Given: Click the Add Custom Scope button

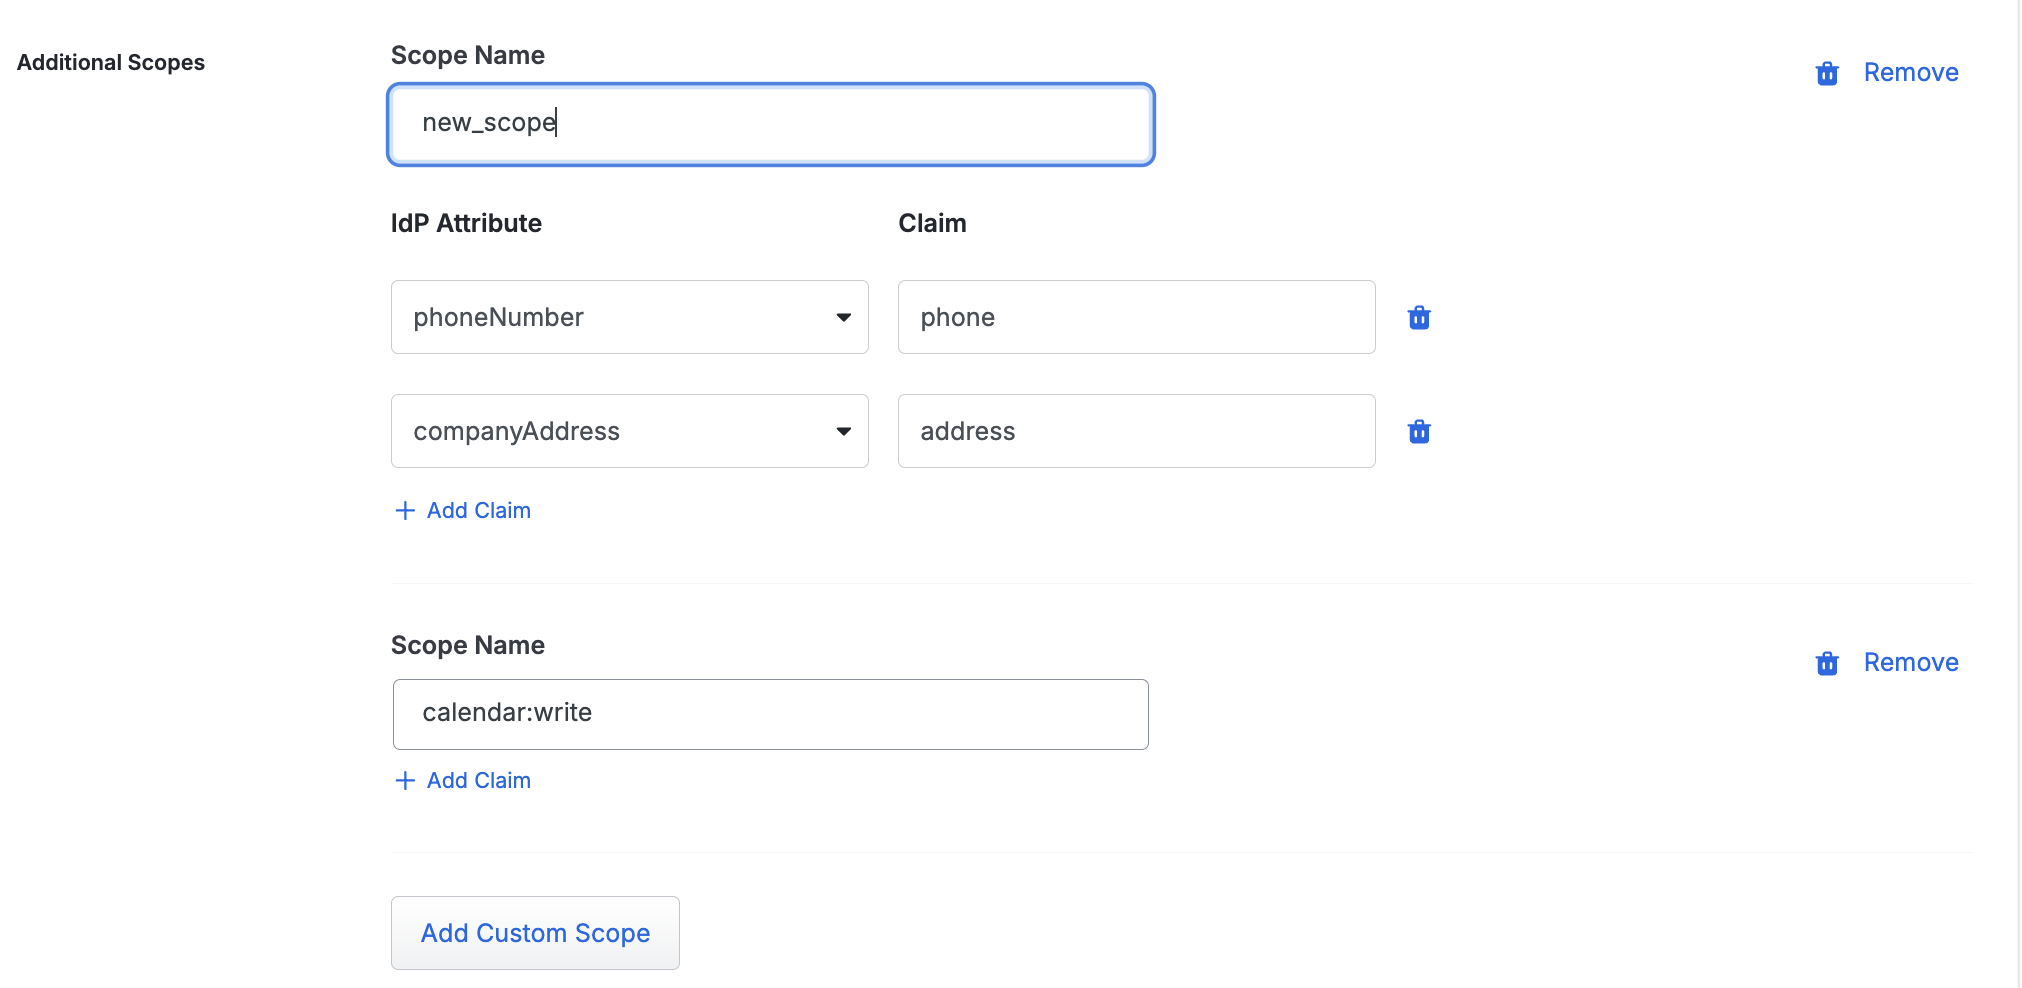Looking at the screenshot, I should pos(534,932).
